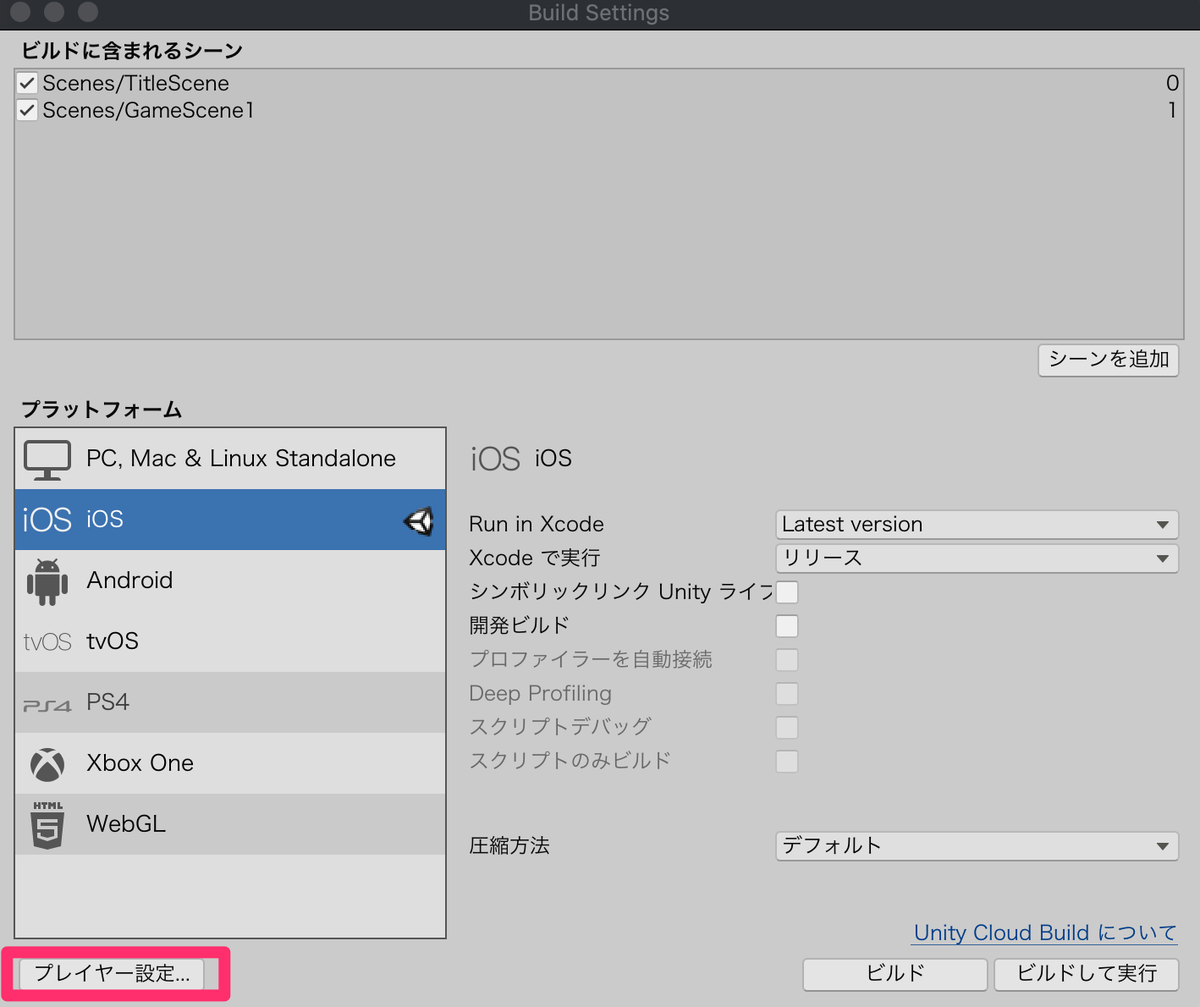The image size is (1200, 1007).
Task: Click scene index 0 value
Action: pos(1172,84)
